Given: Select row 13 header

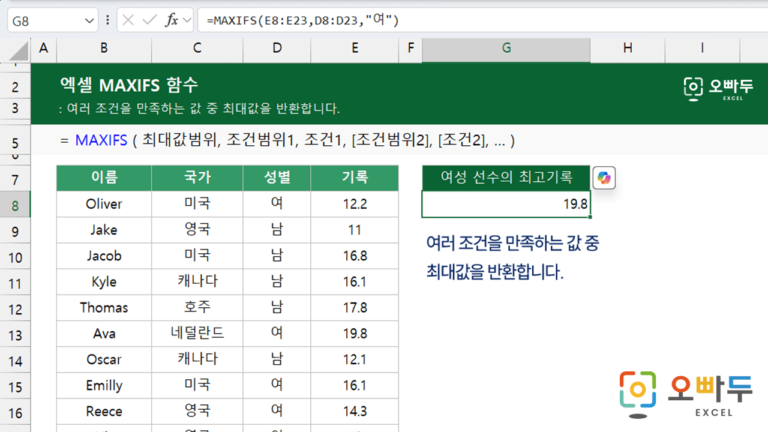Looking at the screenshot, I should [x=15, y=335].
